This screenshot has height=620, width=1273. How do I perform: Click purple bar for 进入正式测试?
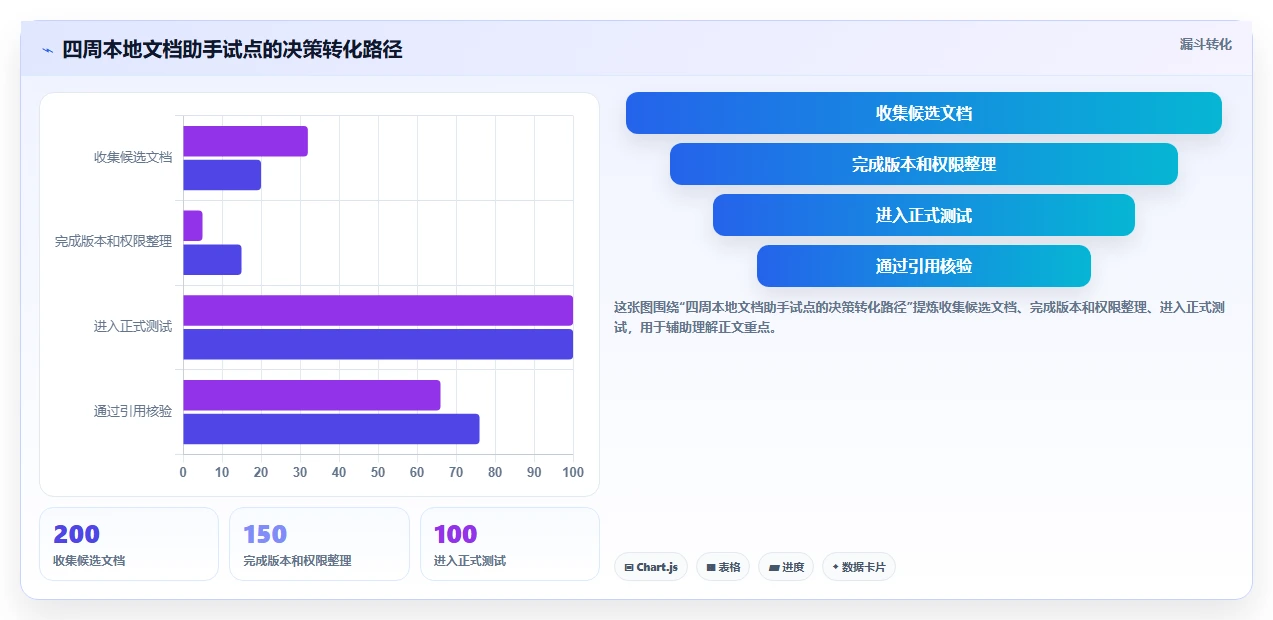(x=378, y=310)
